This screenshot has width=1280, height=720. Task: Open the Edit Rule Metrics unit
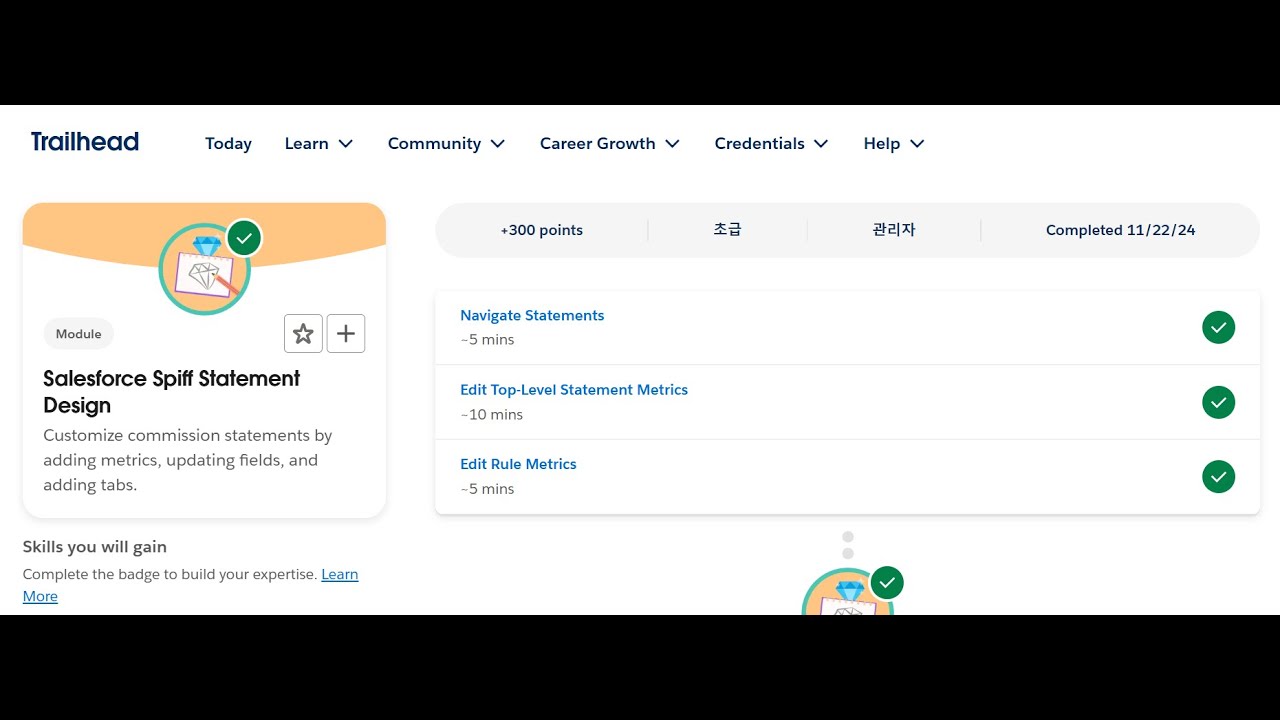[518, 464]
